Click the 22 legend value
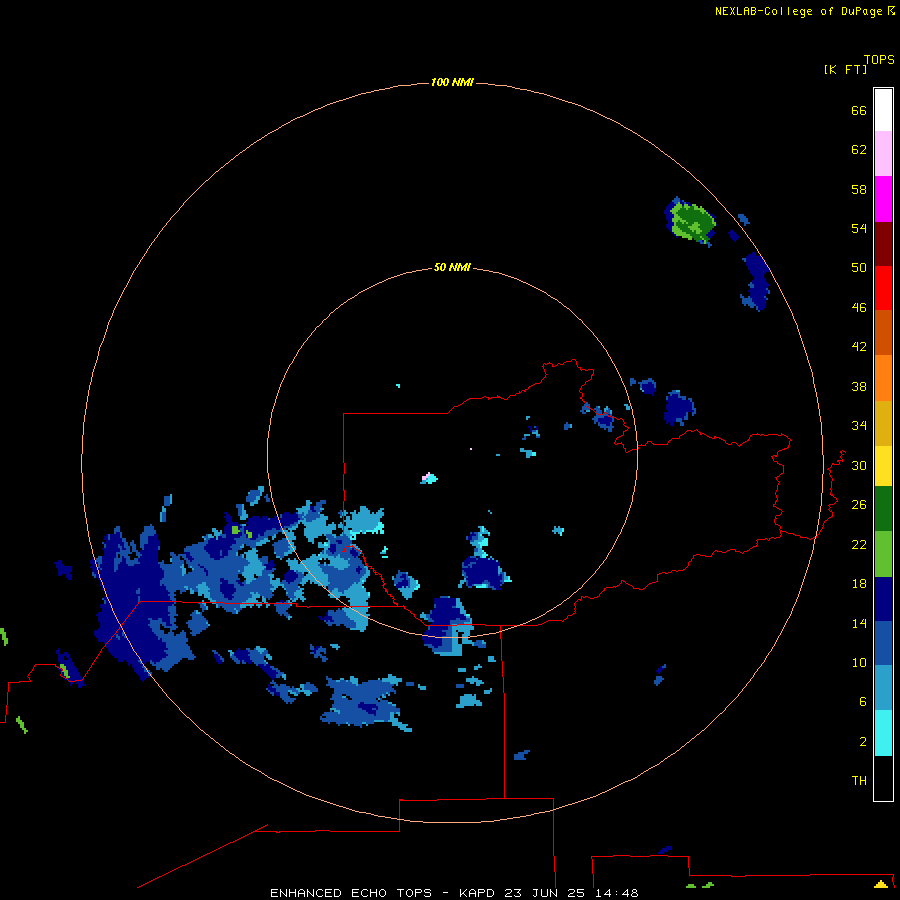The height and width of the screenshot is (900, 900). 859,544
